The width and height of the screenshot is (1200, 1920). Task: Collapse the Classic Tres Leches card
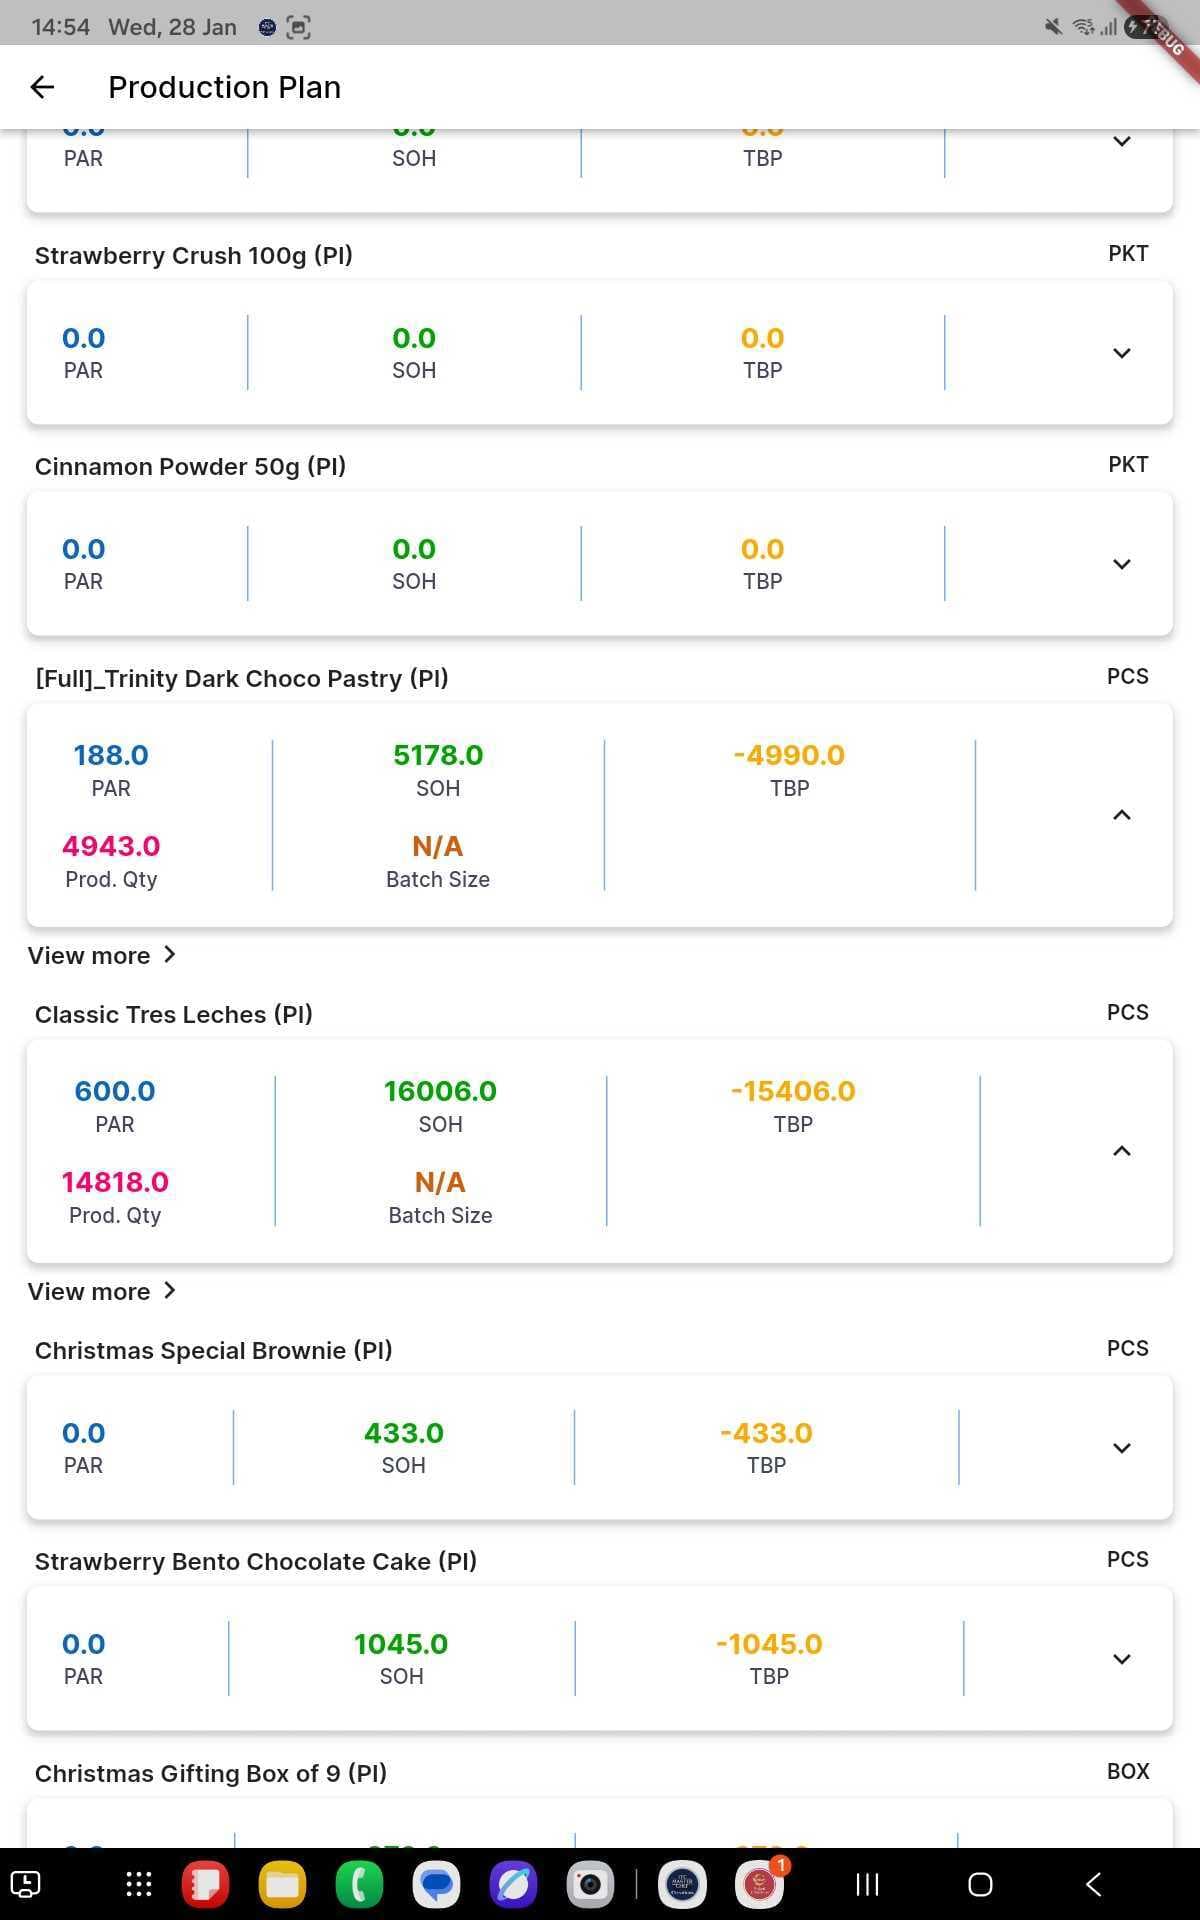pos(1122,1151)
